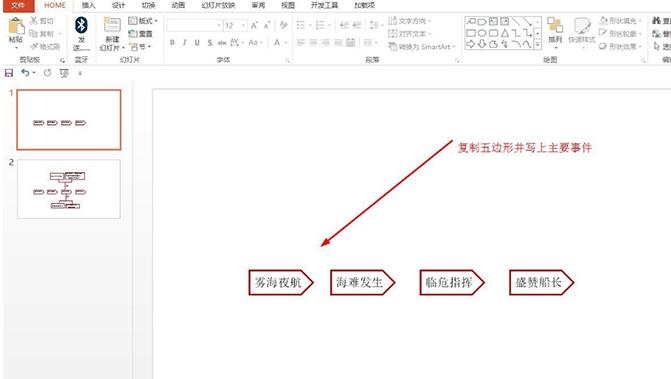Select the 雾海夜航 pentagon shape
This screenshot has width=671, height=379.
coord(281,282)
